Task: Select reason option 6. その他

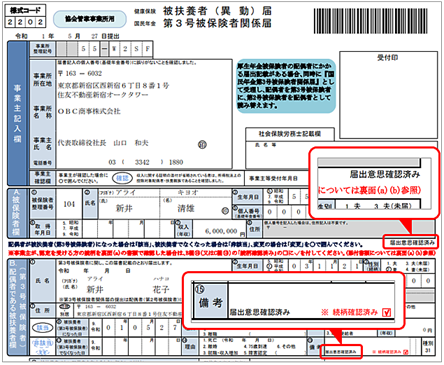Action: 287,347
